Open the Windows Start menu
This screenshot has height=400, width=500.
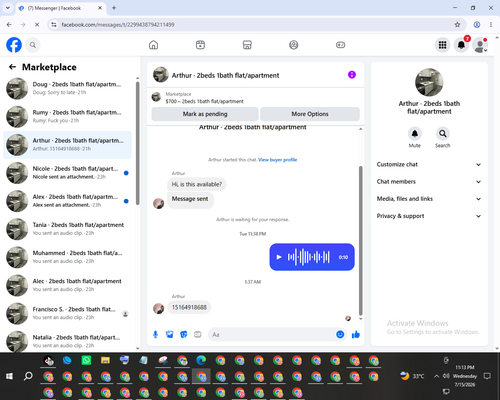pyautogui.click(x=9, y=376)
